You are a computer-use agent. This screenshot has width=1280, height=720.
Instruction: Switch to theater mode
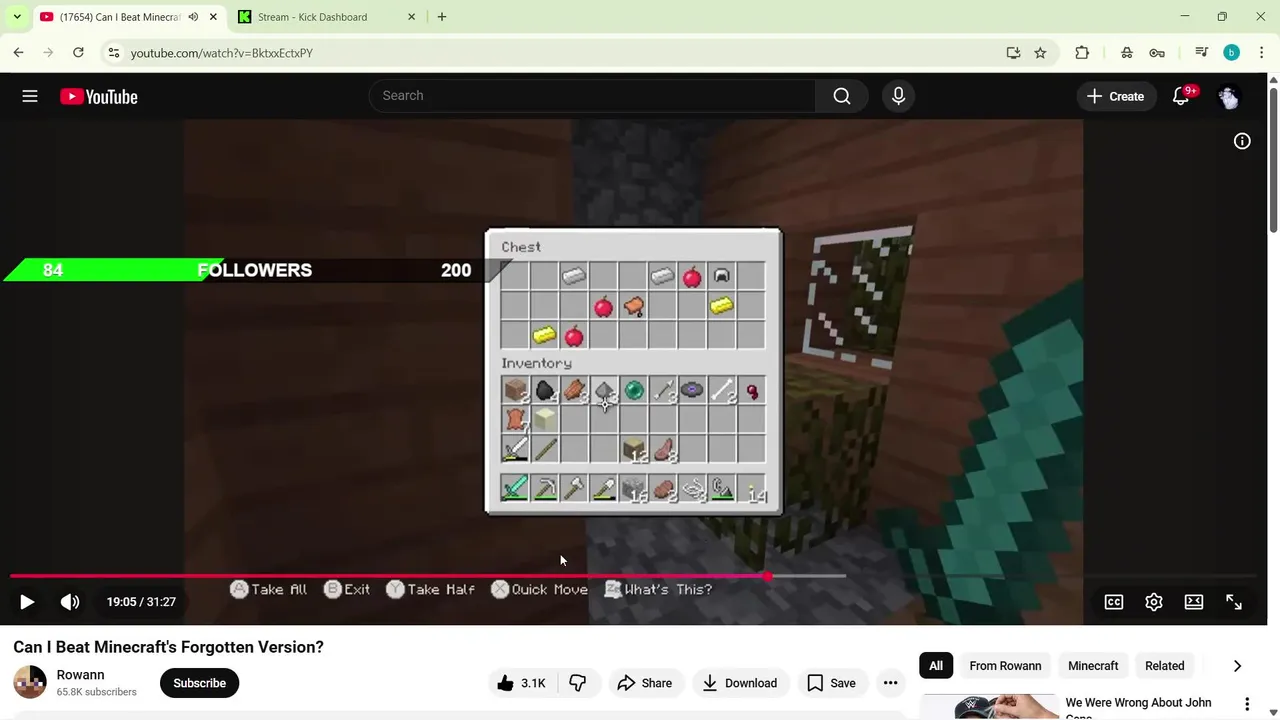coord(1194,602)
